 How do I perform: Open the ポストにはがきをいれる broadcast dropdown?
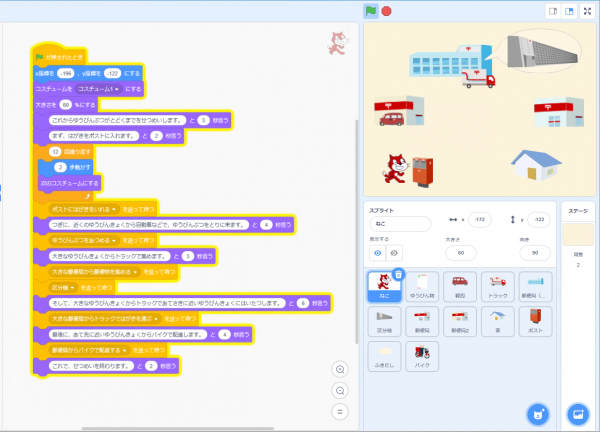(x=86, y=208)
